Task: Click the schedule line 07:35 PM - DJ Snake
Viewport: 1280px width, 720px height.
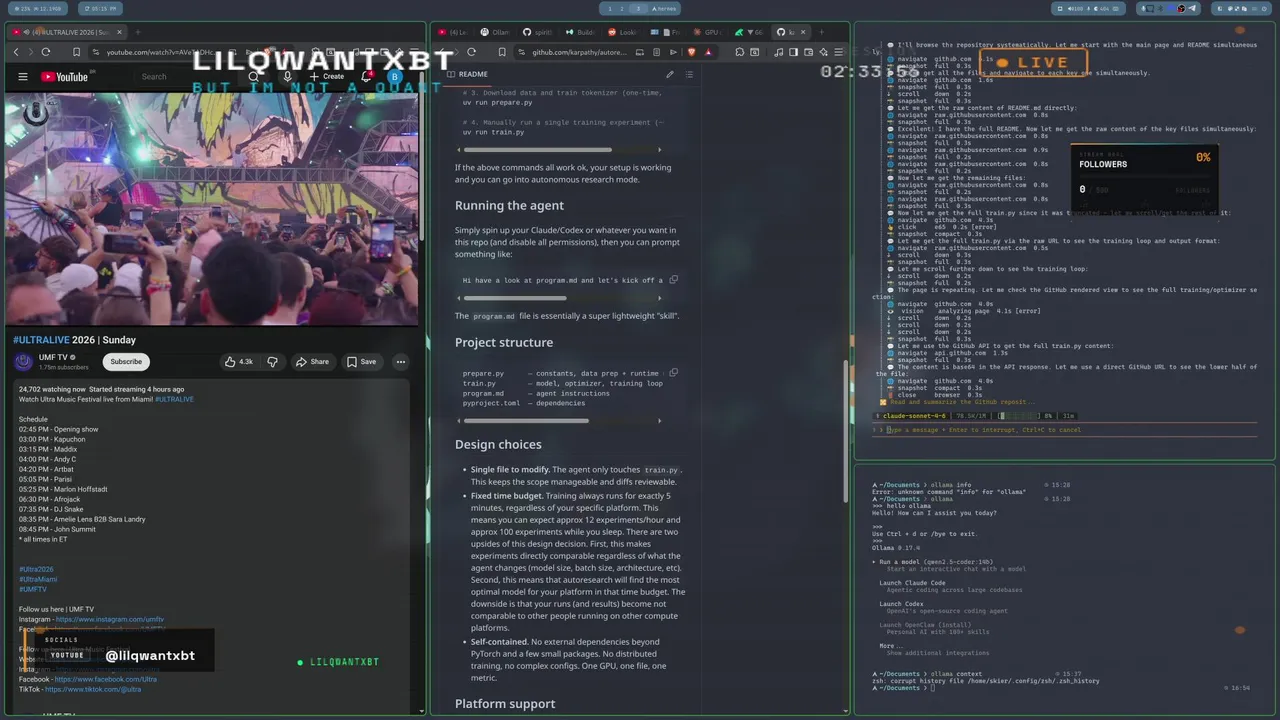Action: tap(51, 509)
